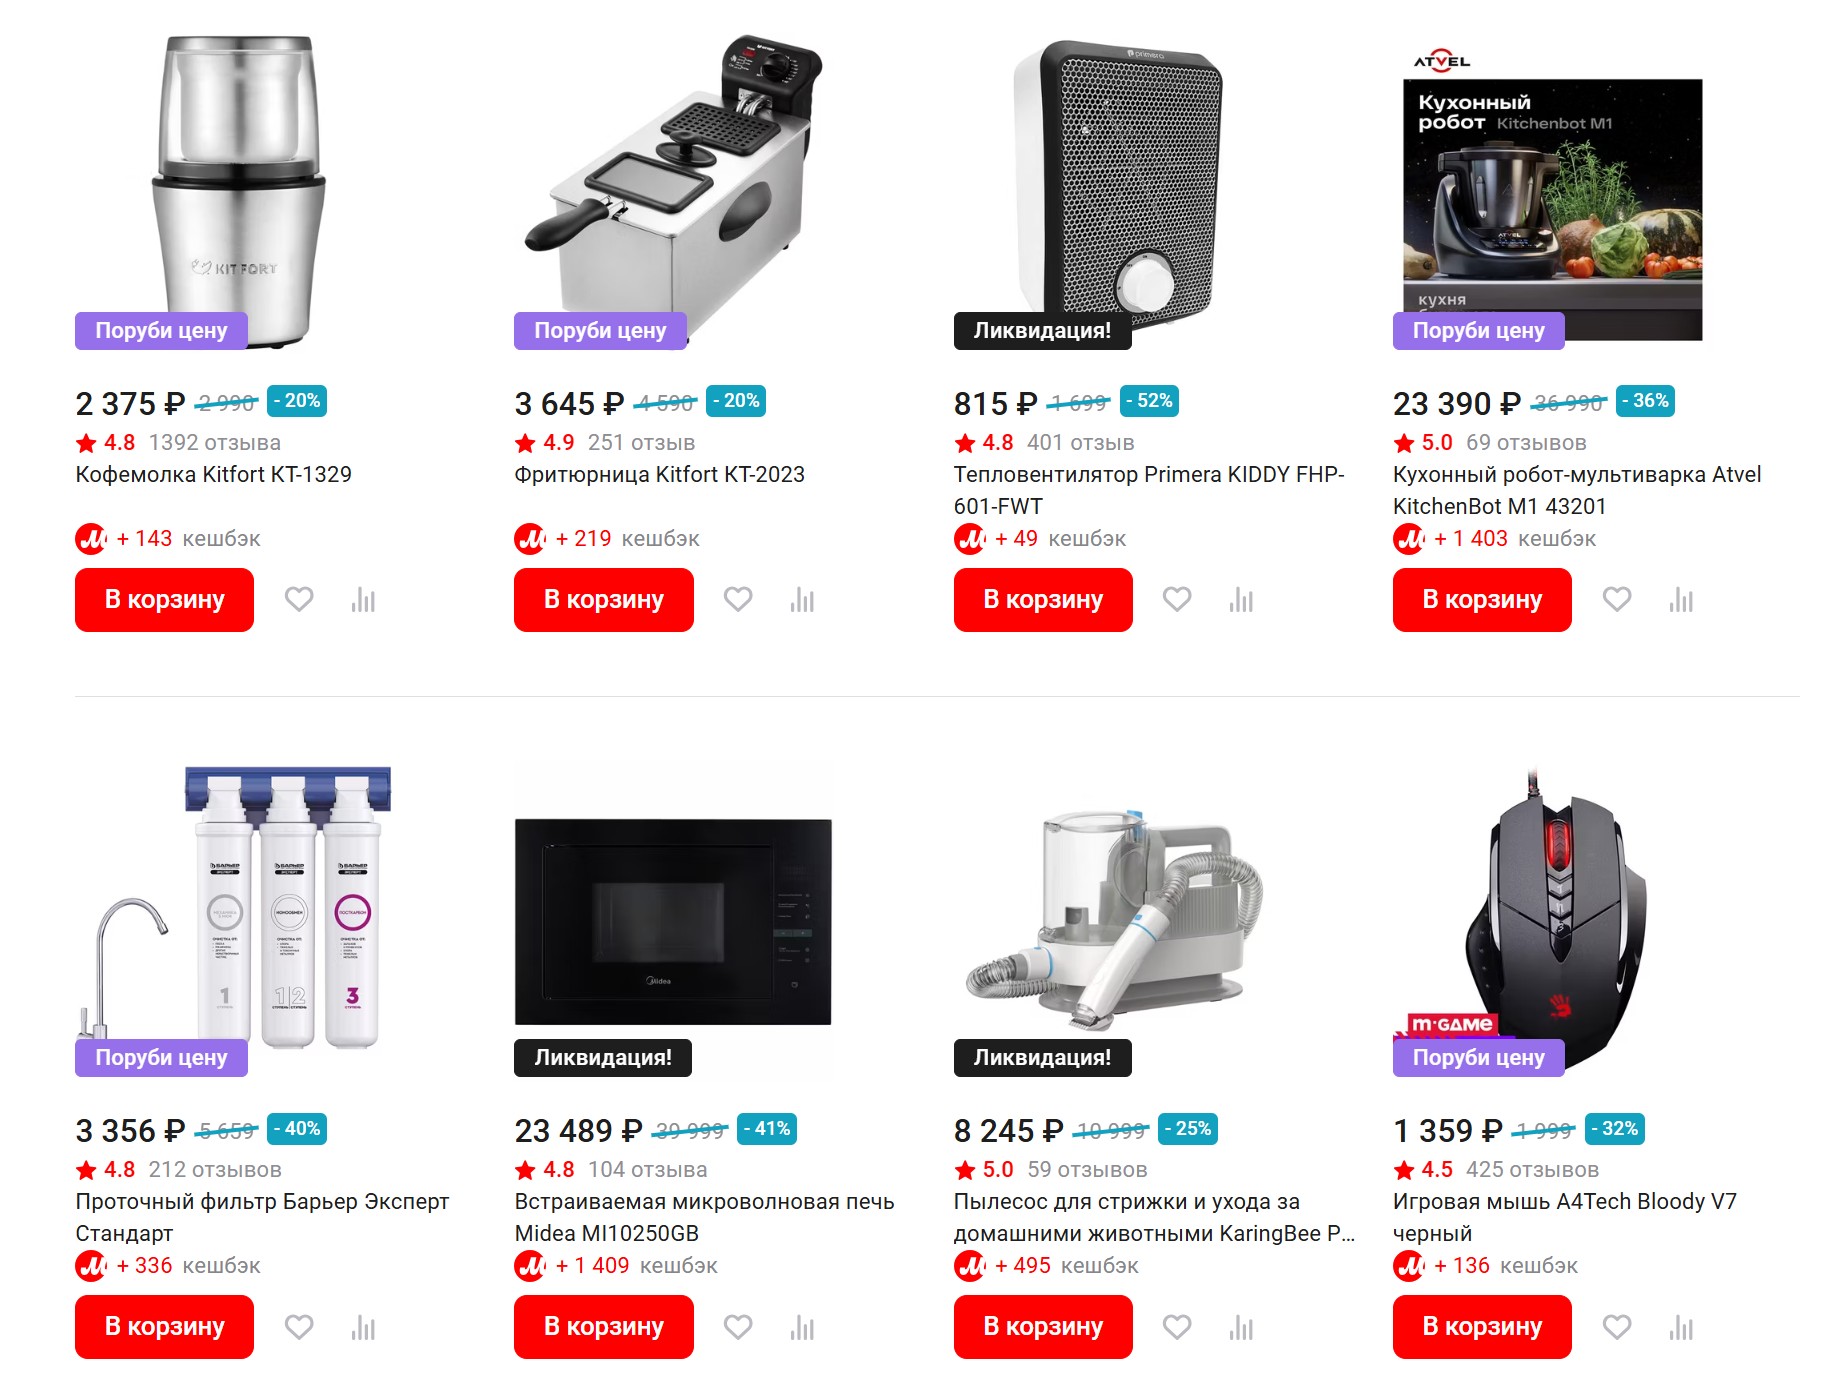Screen dimensions: 1834x1383
Task: Click Поруби цену badge on Барьер filter
Action: pyautogui.click(x=161, y=1057)
